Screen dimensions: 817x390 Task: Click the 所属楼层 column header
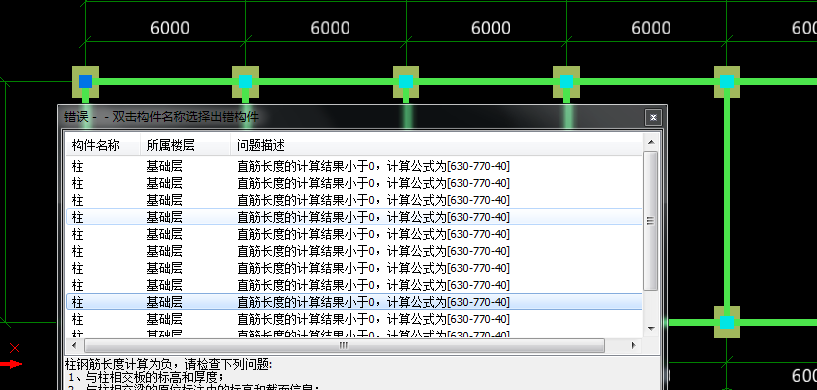point(185,145)
